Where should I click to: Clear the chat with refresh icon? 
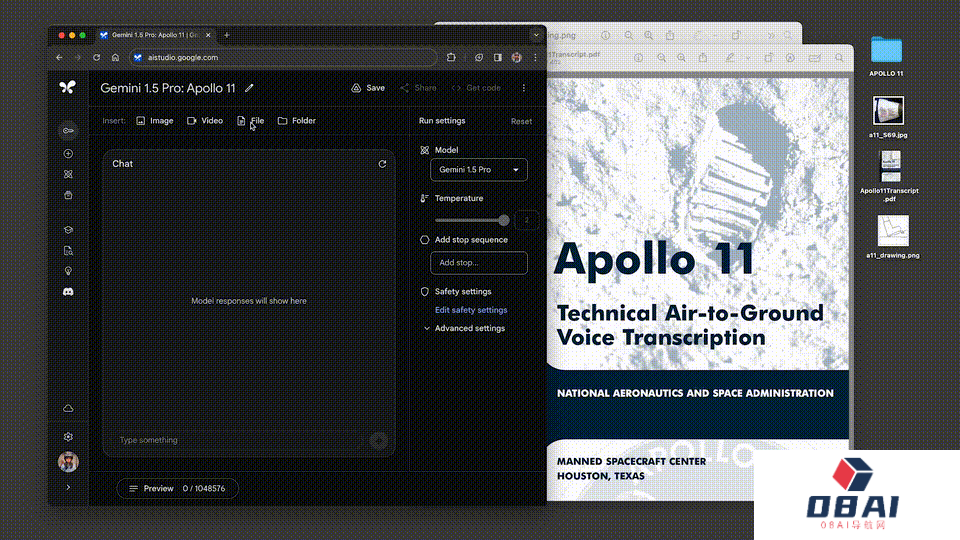[382, 164]
